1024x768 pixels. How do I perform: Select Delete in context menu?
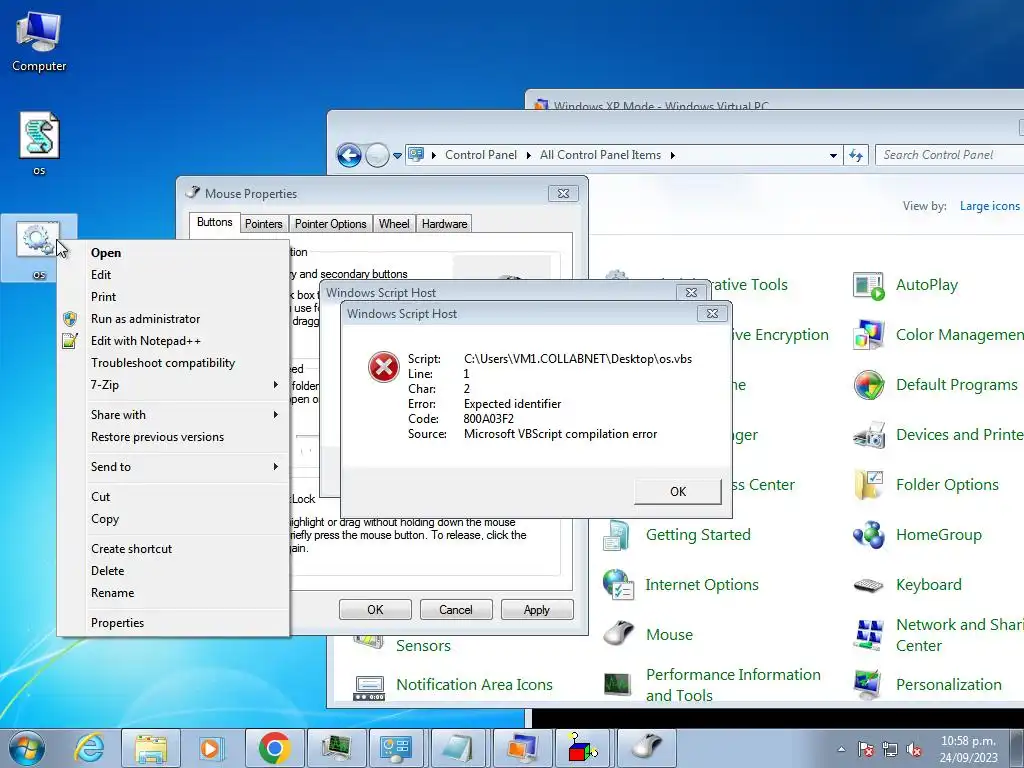pyautogui.click(x=173, y=571)
